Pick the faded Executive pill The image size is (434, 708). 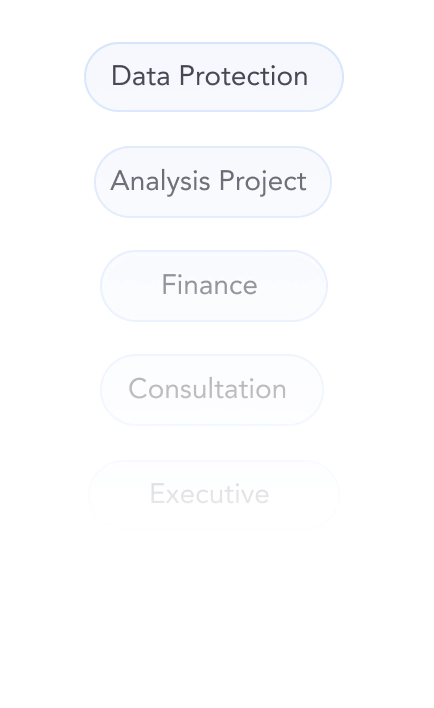pyautogui.click(x=214, y=495)
